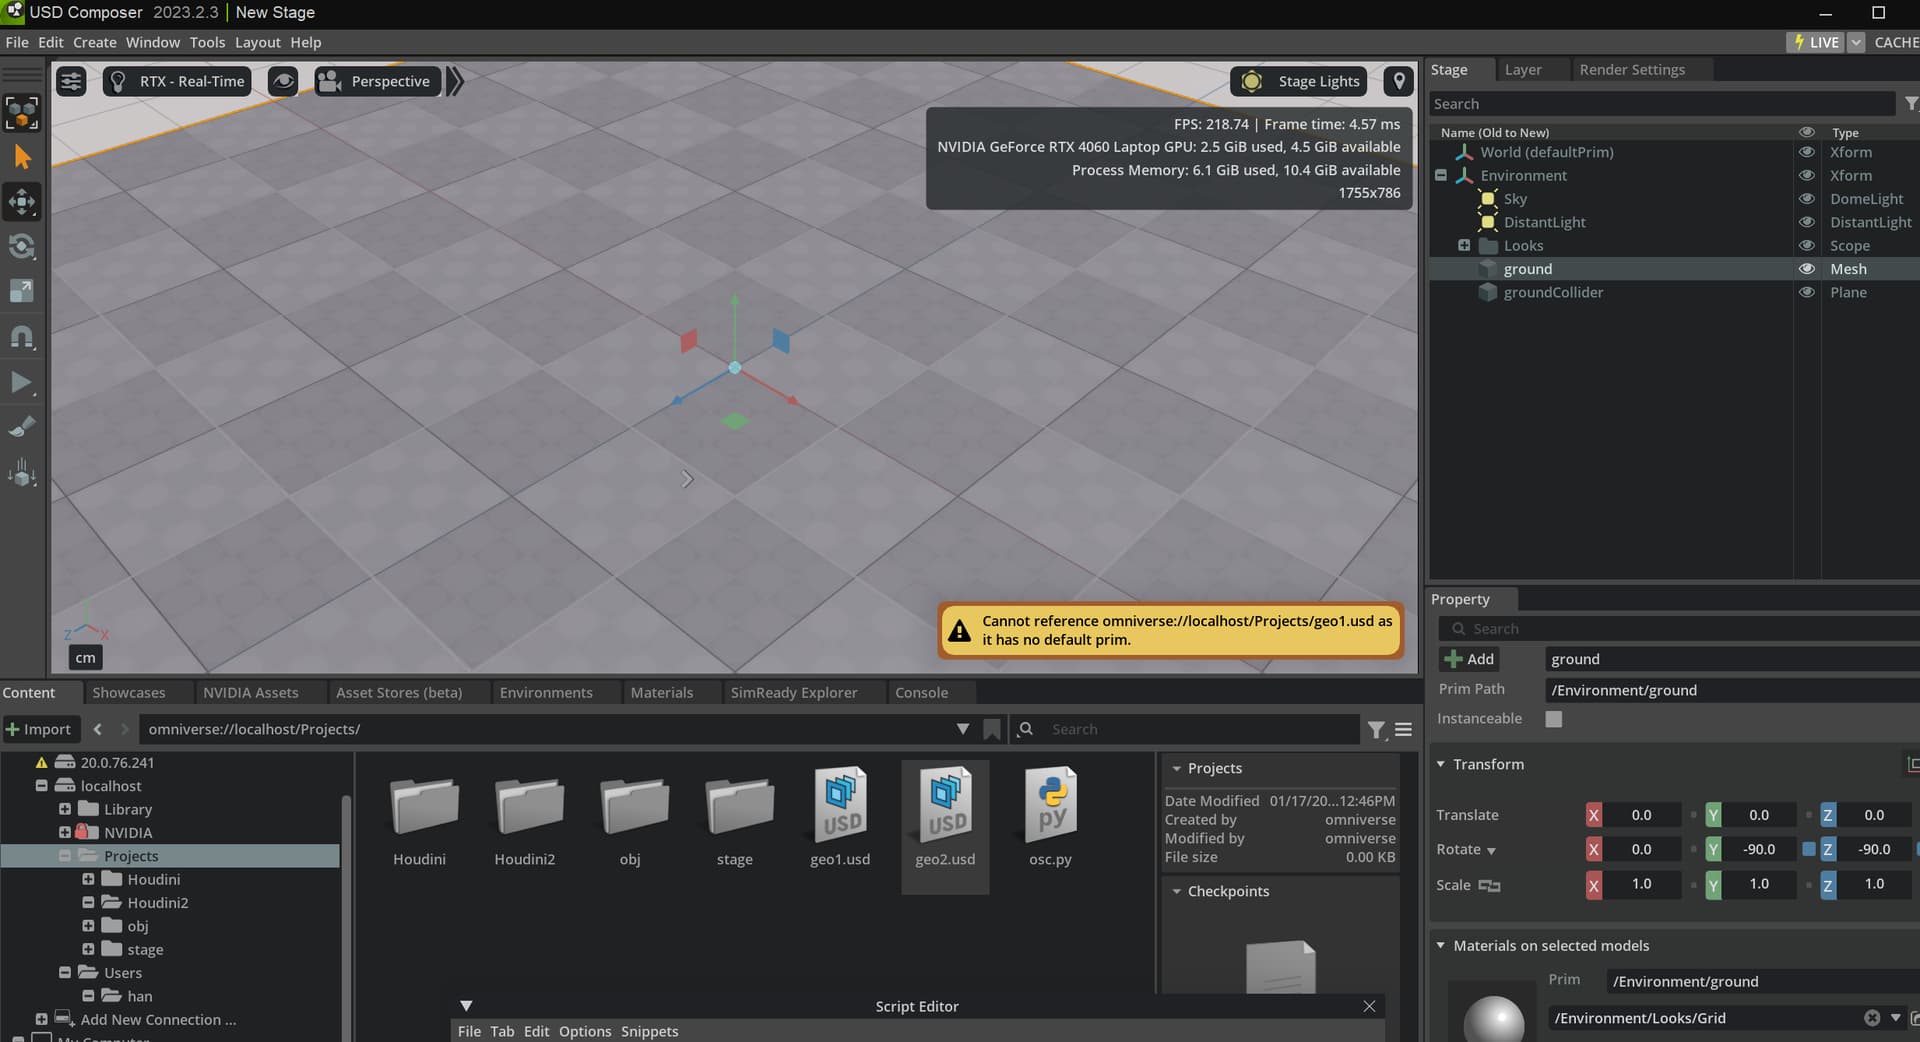Viewport: 1920px width, 1042px height.
Task: Switch to the NVIDIA Assets tab
Action: pyautogui.click(x=250, y=692)
